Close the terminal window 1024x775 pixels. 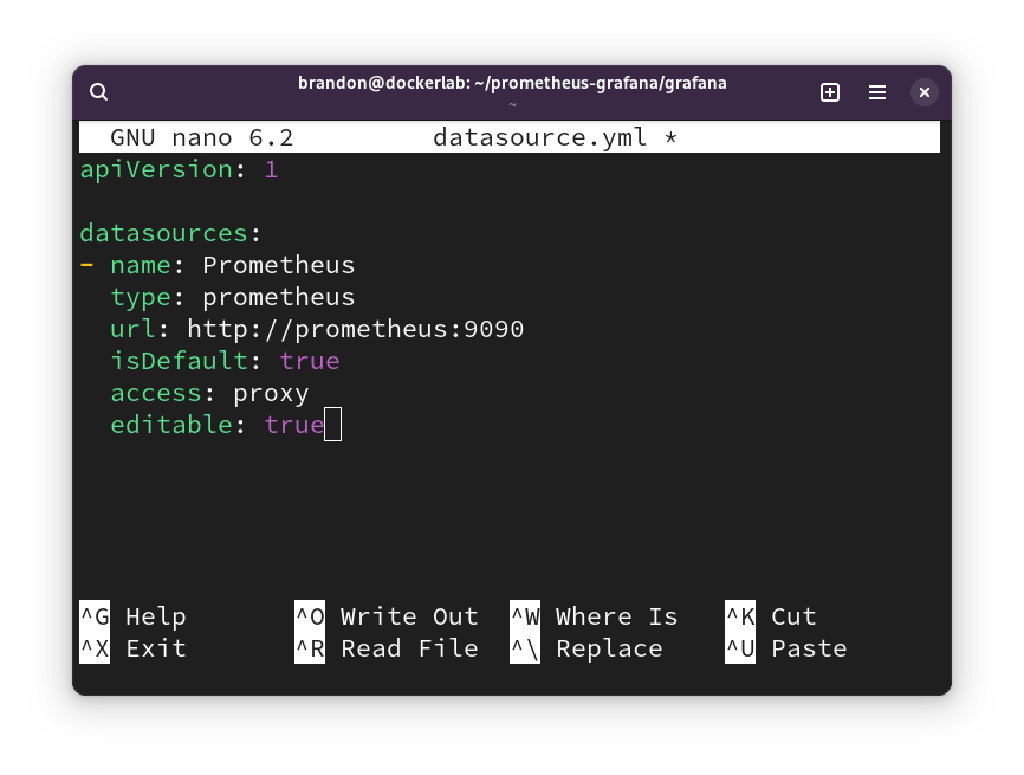(x=924, y=91)
